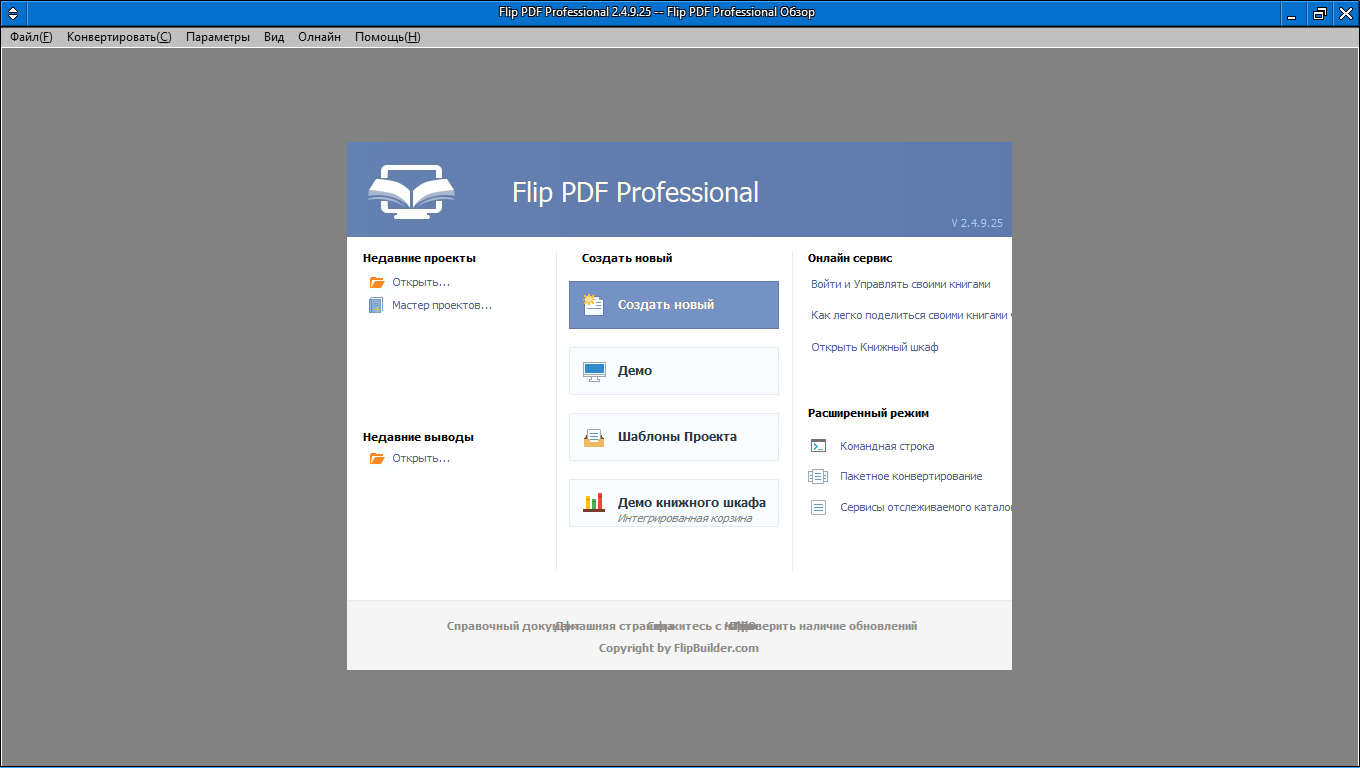Open the Файл menu
Screen dimensions: 1360x768
pos(31,37)
